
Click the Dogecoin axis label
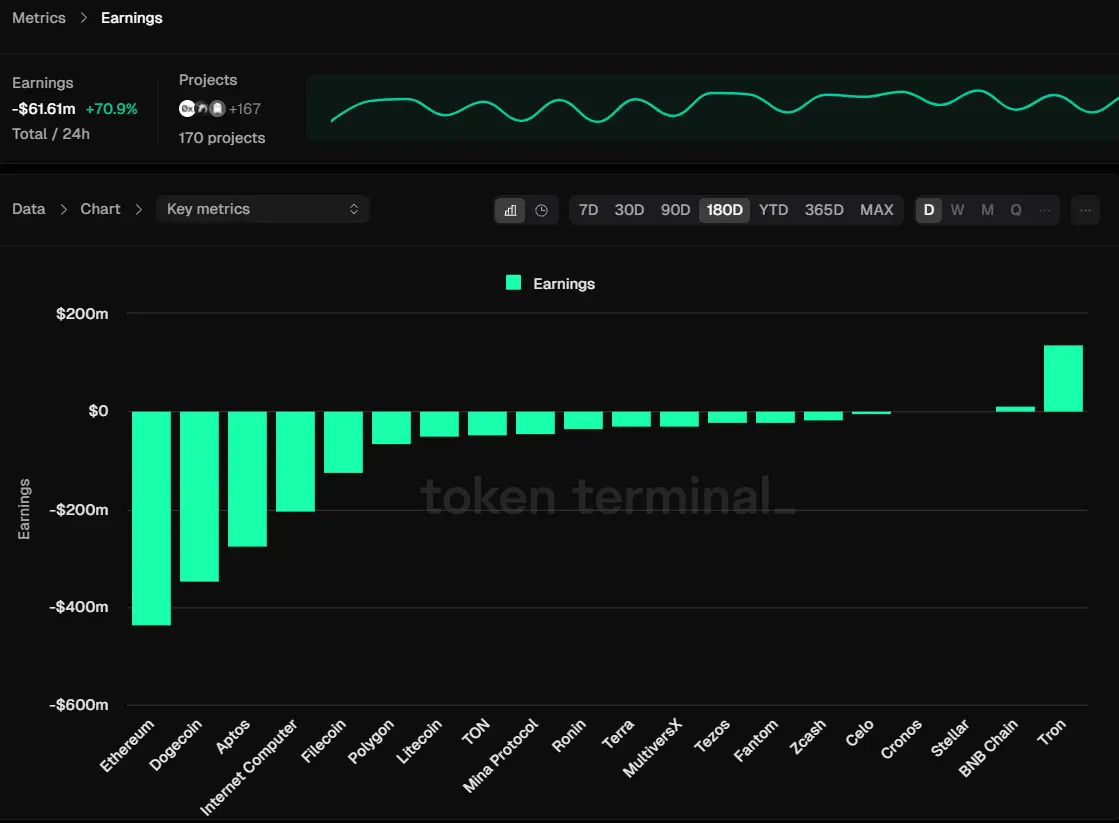[176, 744]
